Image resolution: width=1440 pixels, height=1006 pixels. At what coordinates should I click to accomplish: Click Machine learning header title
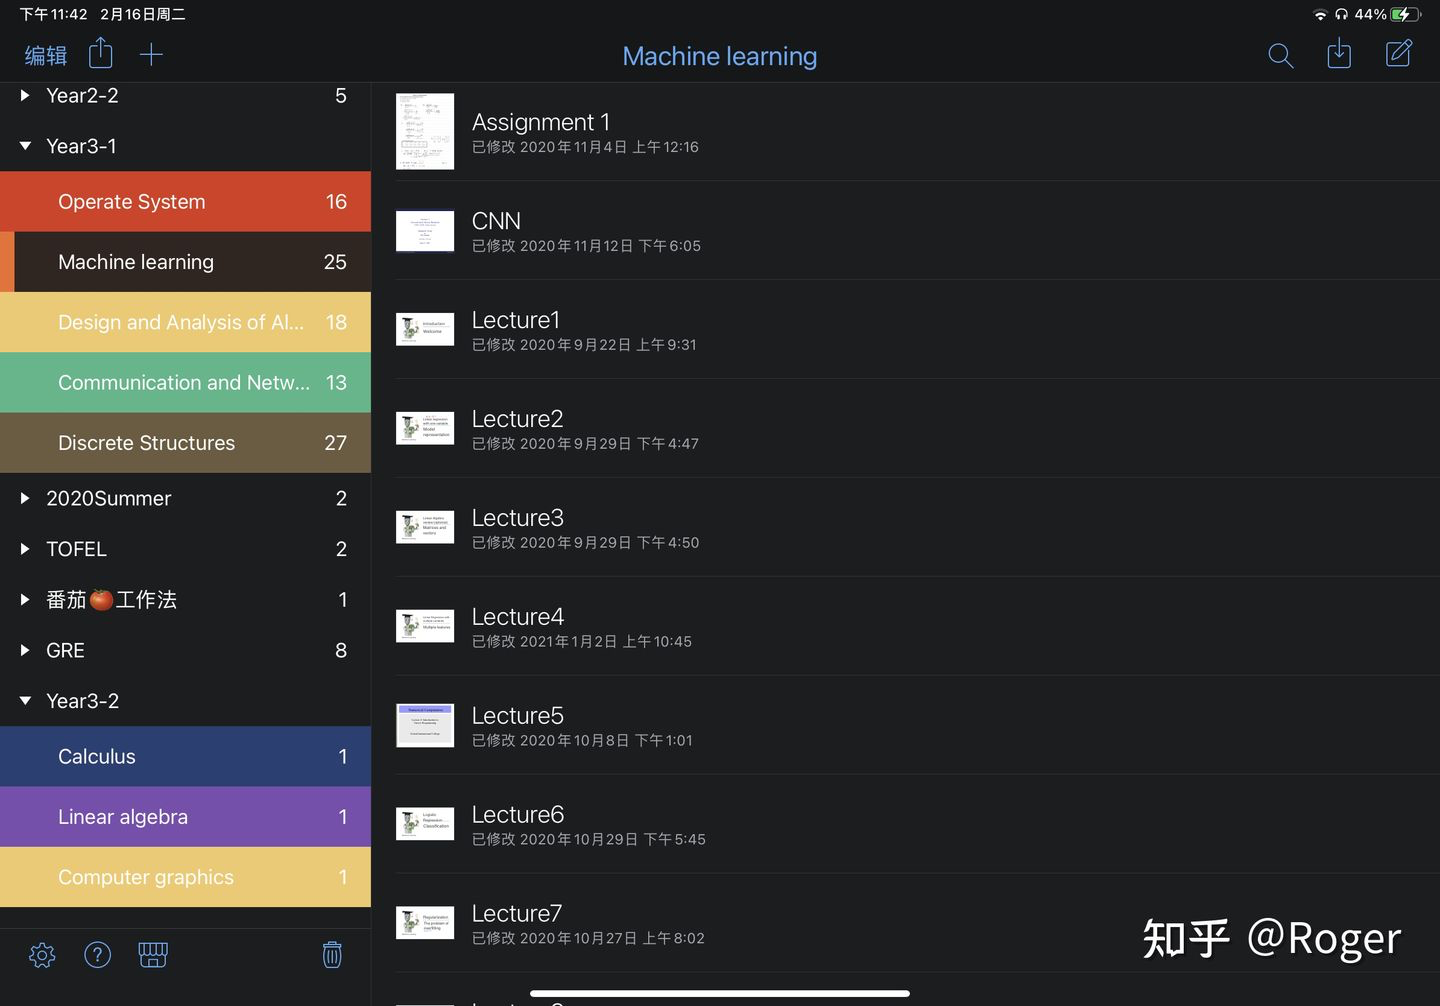(720, 56)
